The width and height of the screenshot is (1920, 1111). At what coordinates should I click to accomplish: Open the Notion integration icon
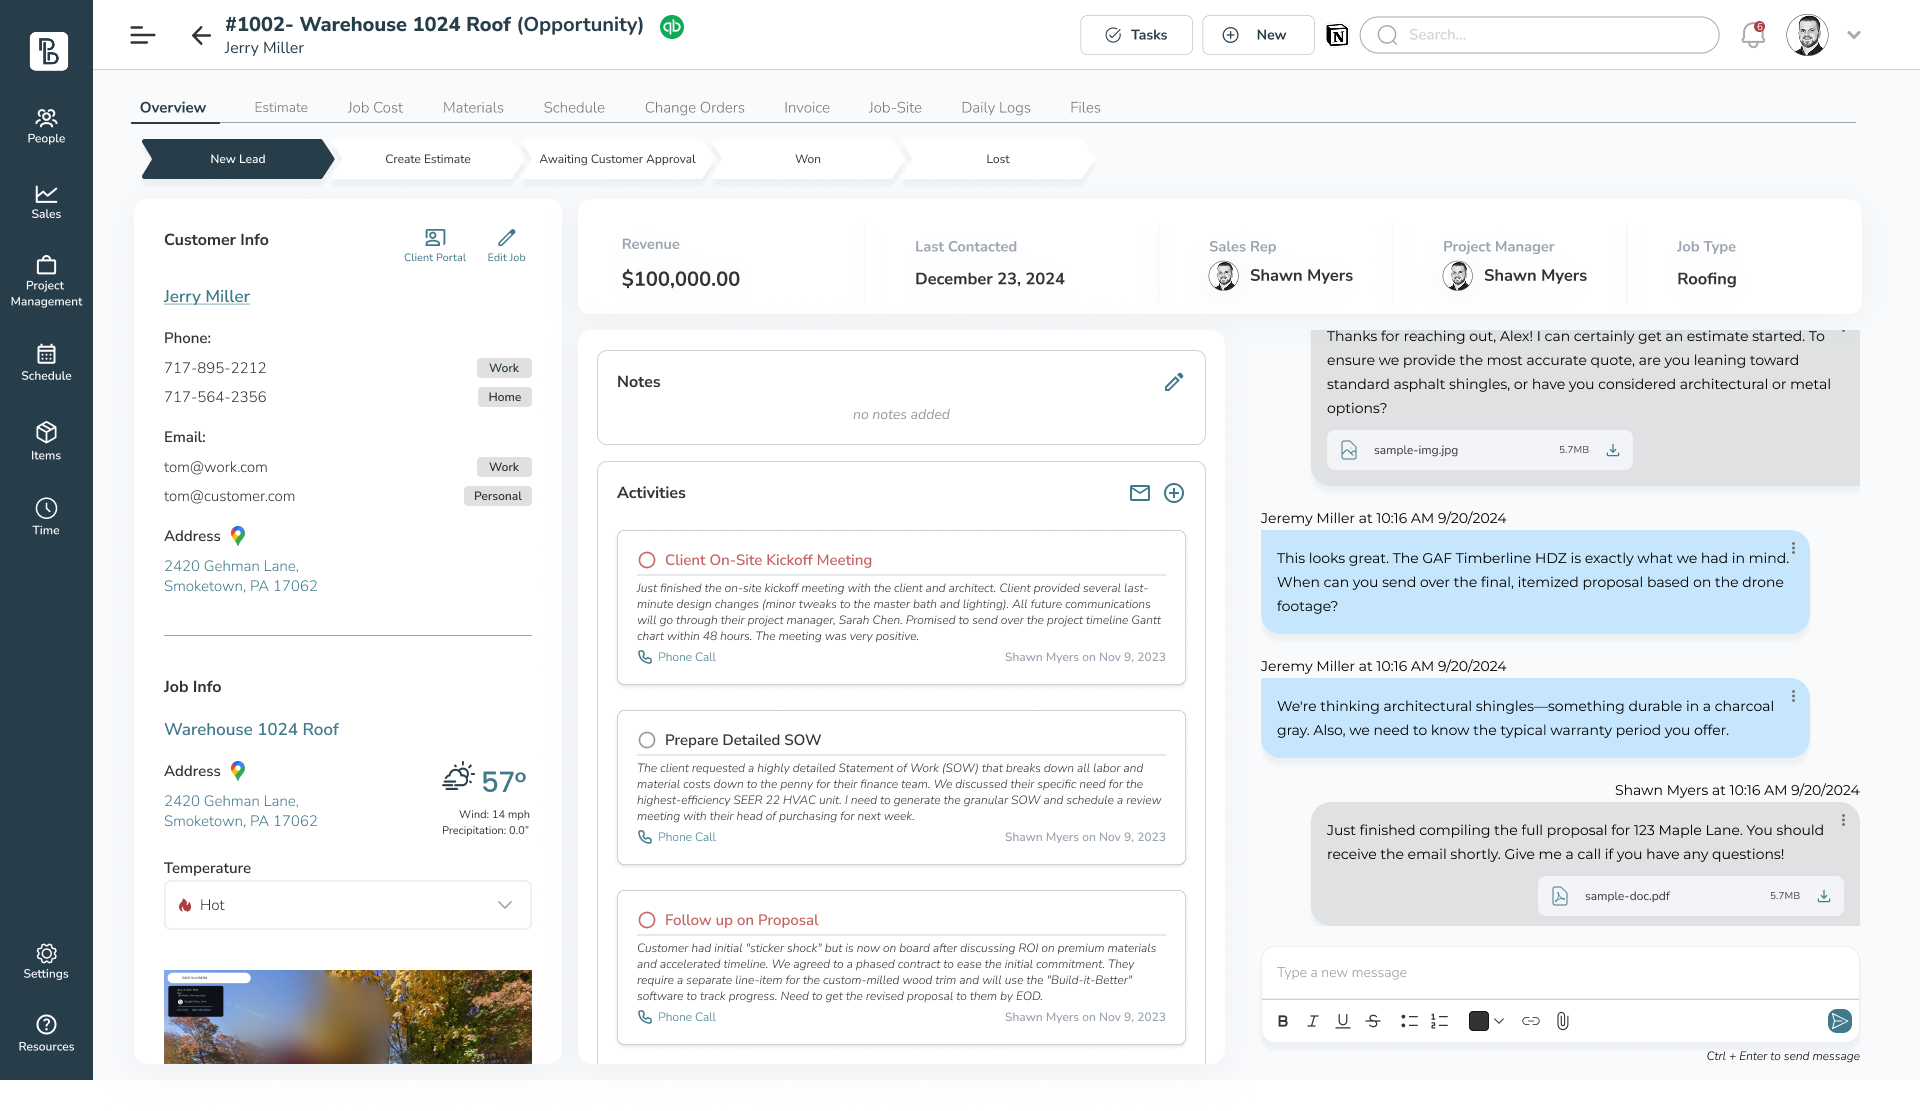pyautogui.click(x=1337, y=35)
